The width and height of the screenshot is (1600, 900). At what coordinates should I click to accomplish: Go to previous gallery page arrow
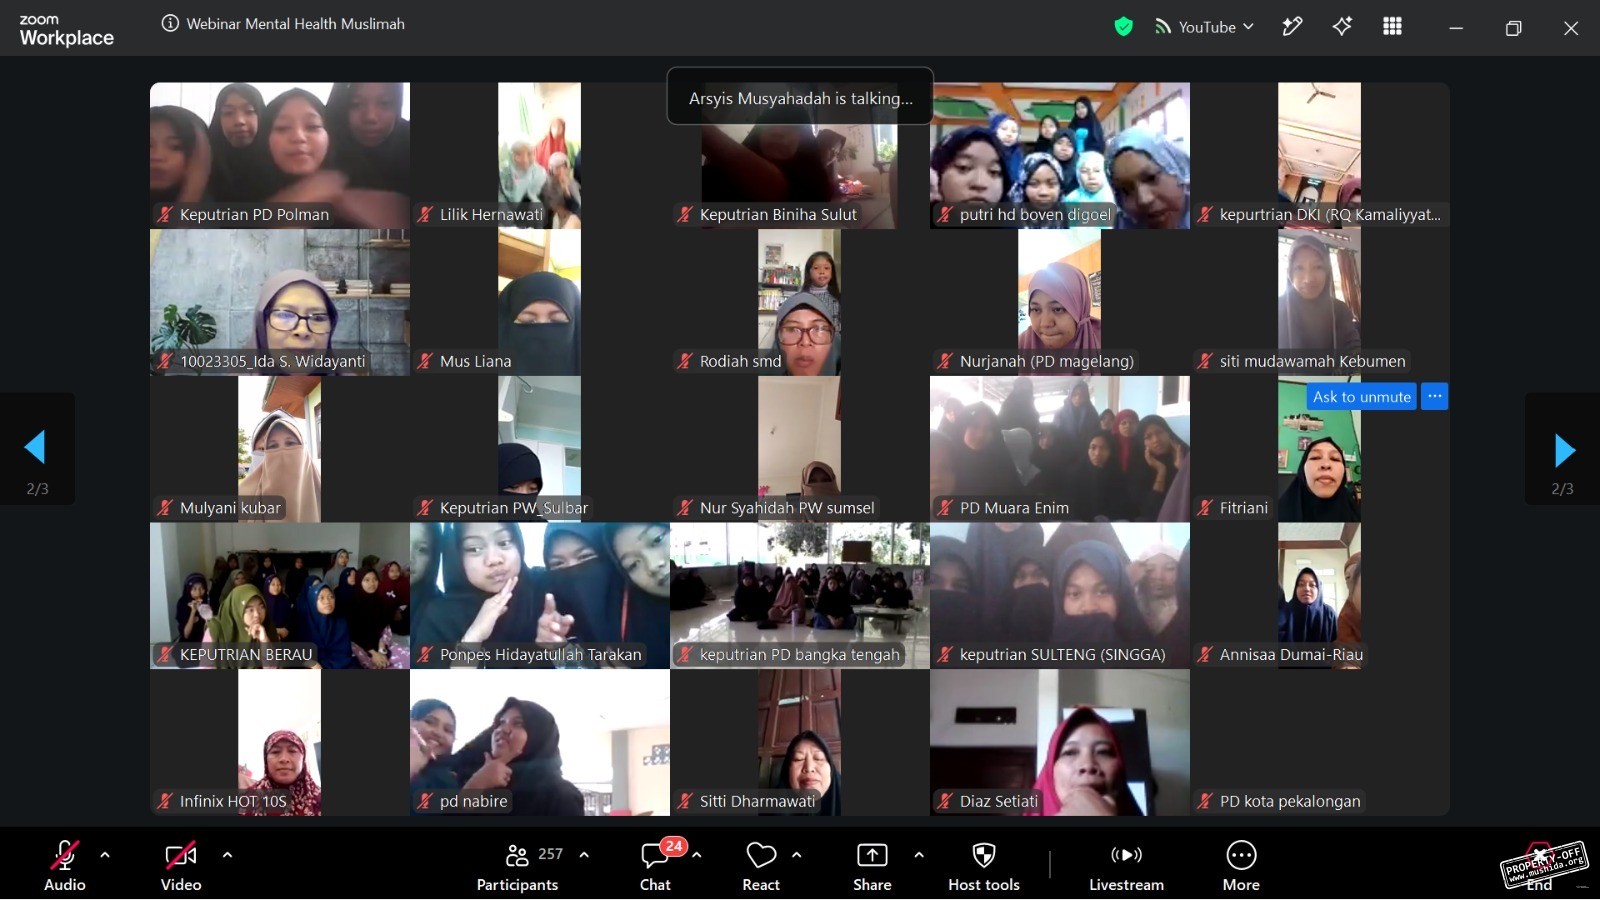[x=37, y=448]
